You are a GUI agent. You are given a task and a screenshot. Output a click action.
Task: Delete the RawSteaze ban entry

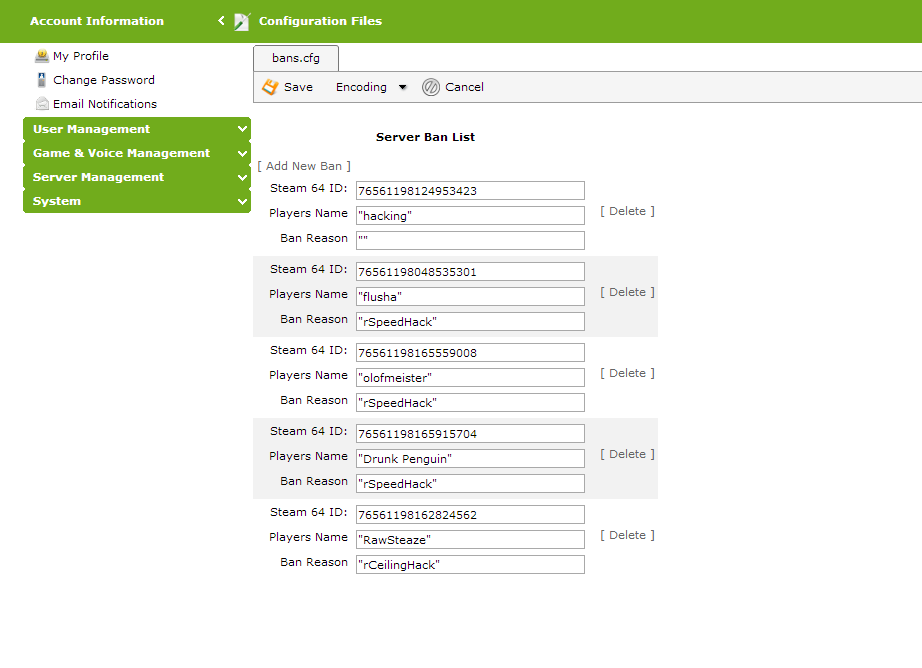point(627,536)
